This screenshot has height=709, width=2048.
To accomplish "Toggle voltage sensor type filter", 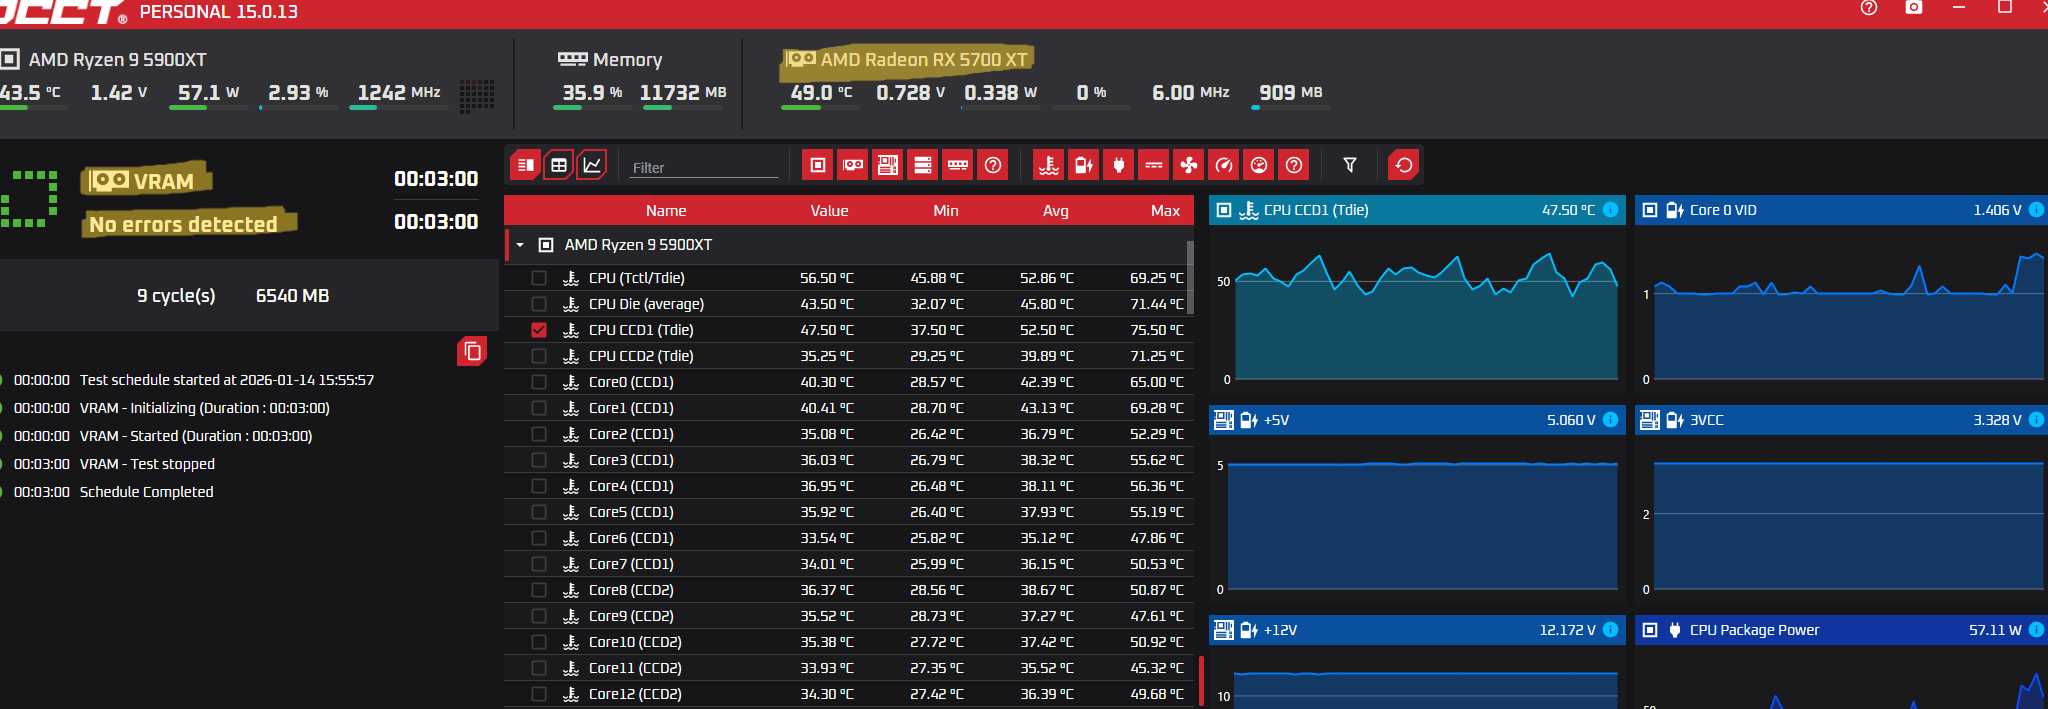I will 1084,165.
